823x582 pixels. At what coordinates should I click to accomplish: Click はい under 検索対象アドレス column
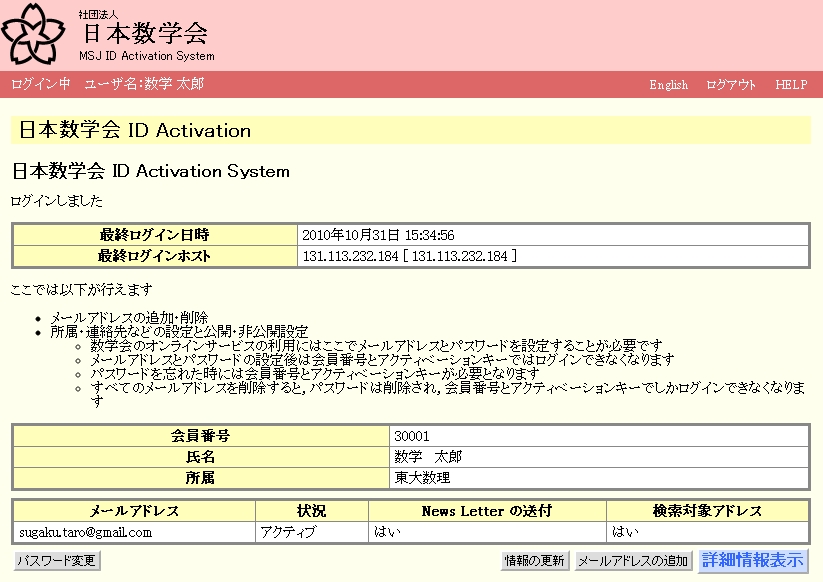pos(625,532)
